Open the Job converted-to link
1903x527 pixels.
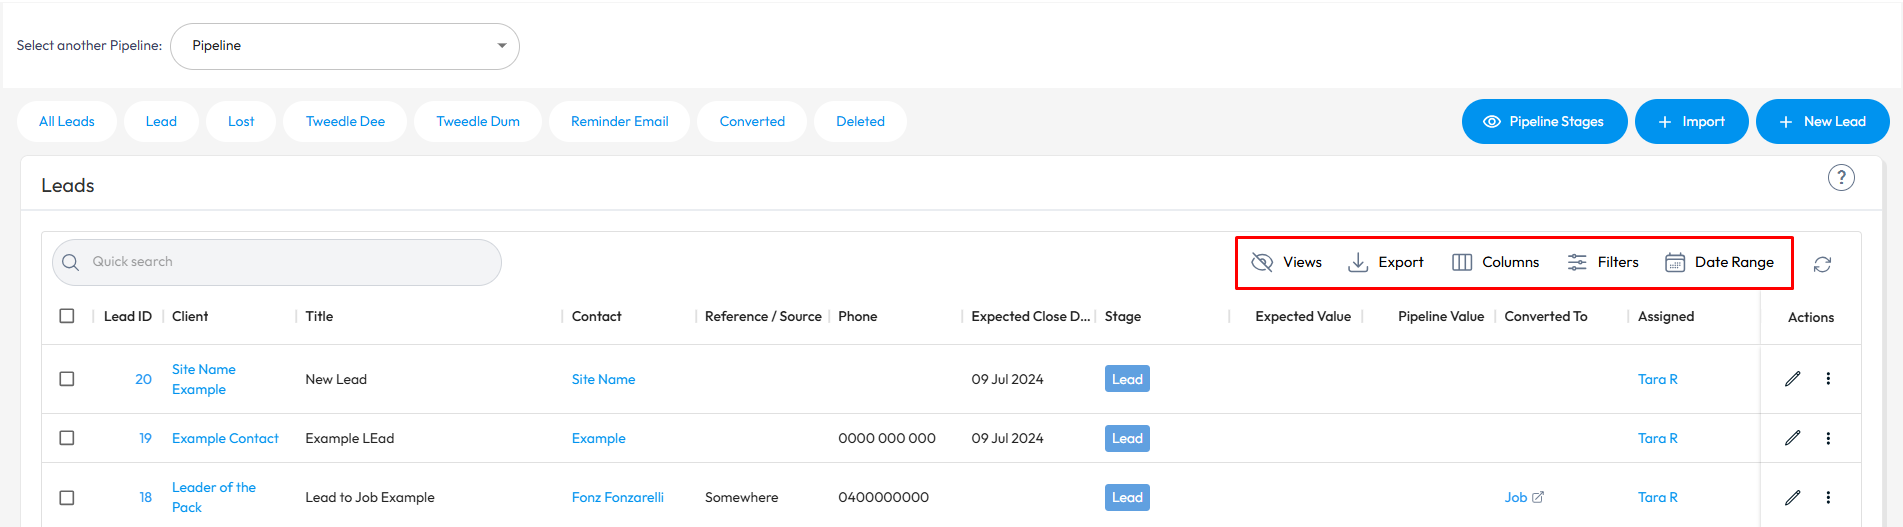point(1516,497)
